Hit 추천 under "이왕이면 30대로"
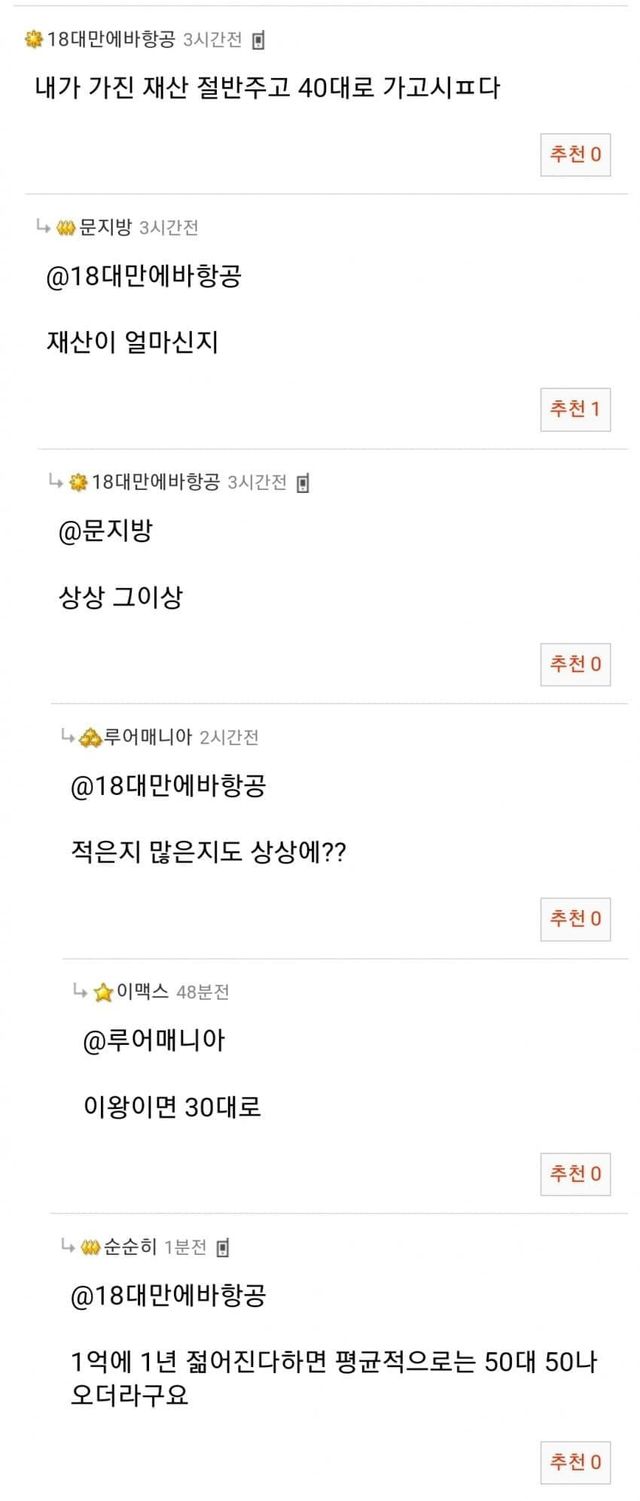Image resolution: width=640 pixels, height=1501 pixels. [575, 1172]
